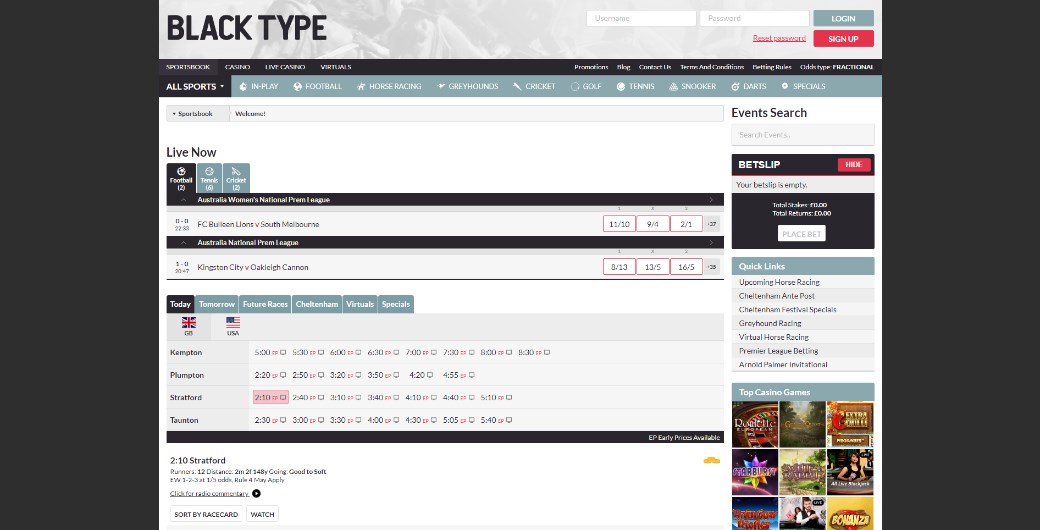Open the Roulette European casino game
1040x530 pixels.
755,425
